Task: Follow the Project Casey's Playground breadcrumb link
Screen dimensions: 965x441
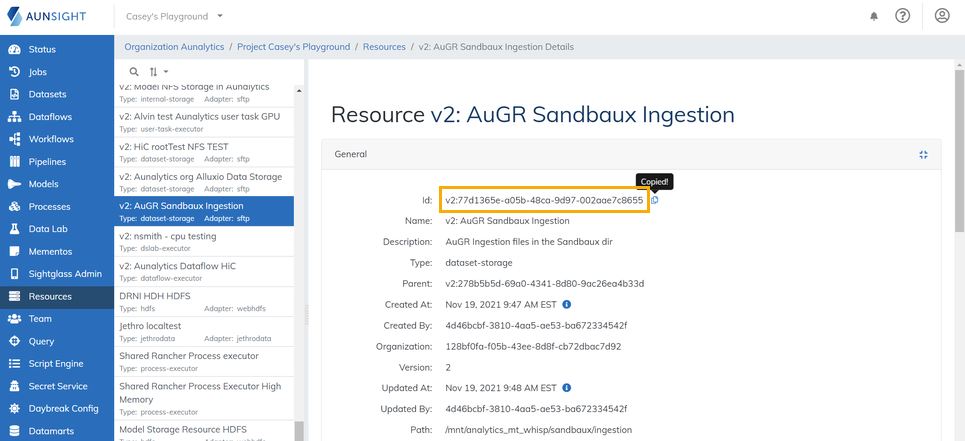Action: [x=294, y=47]
